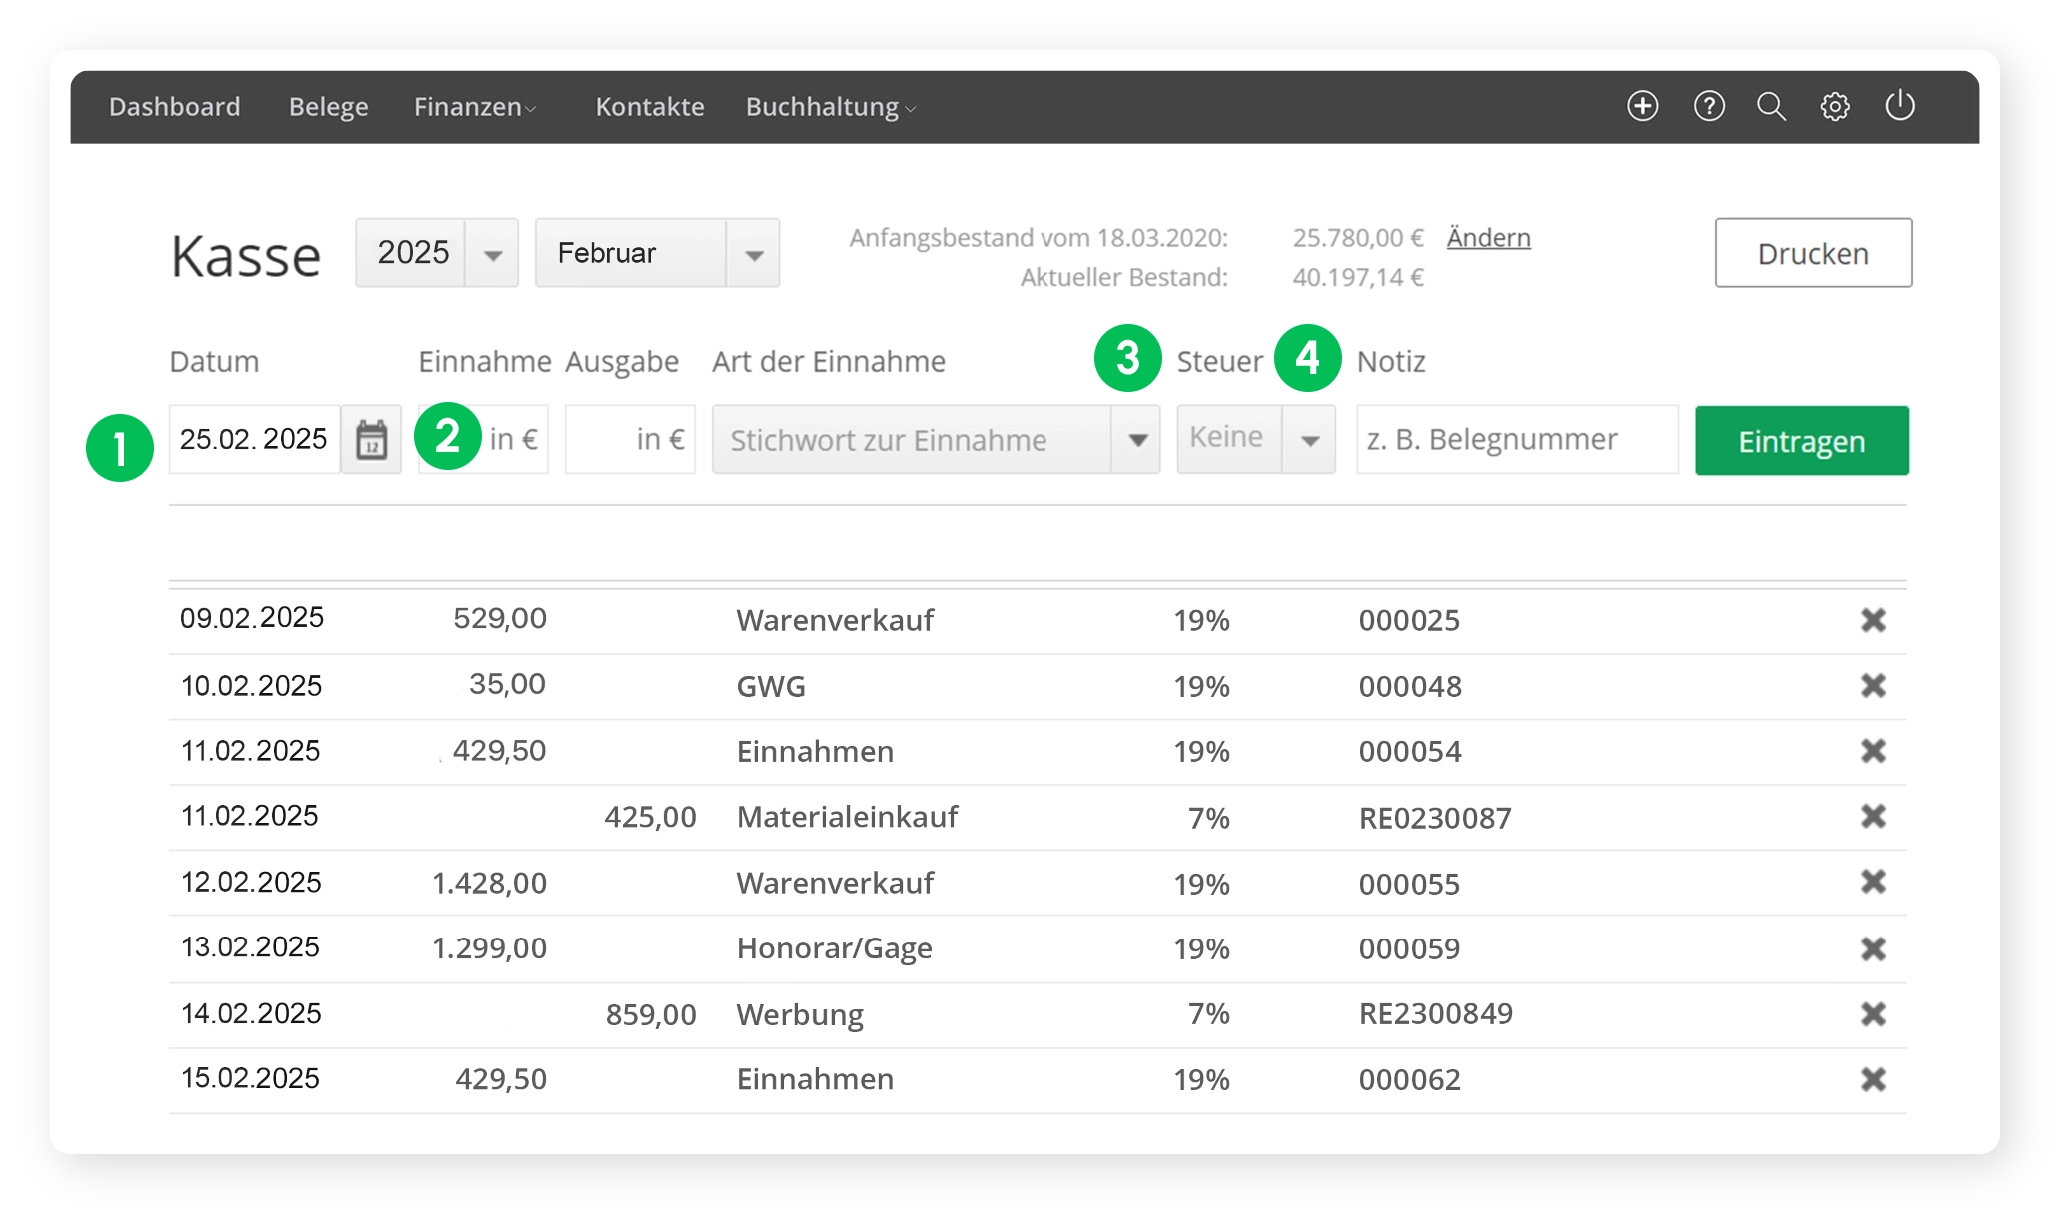Click the search magnifier icon
Viewport: 2070px width, 1224px height.
pos(1771,106)
